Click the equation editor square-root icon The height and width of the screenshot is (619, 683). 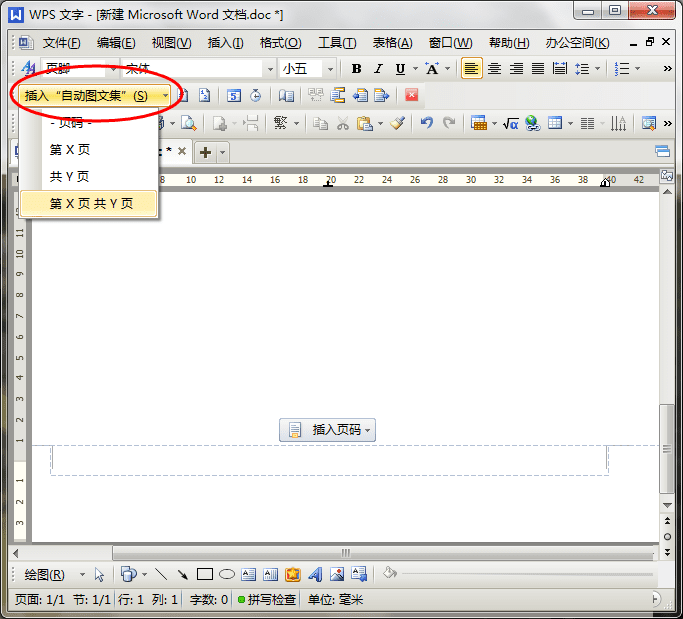511,124
